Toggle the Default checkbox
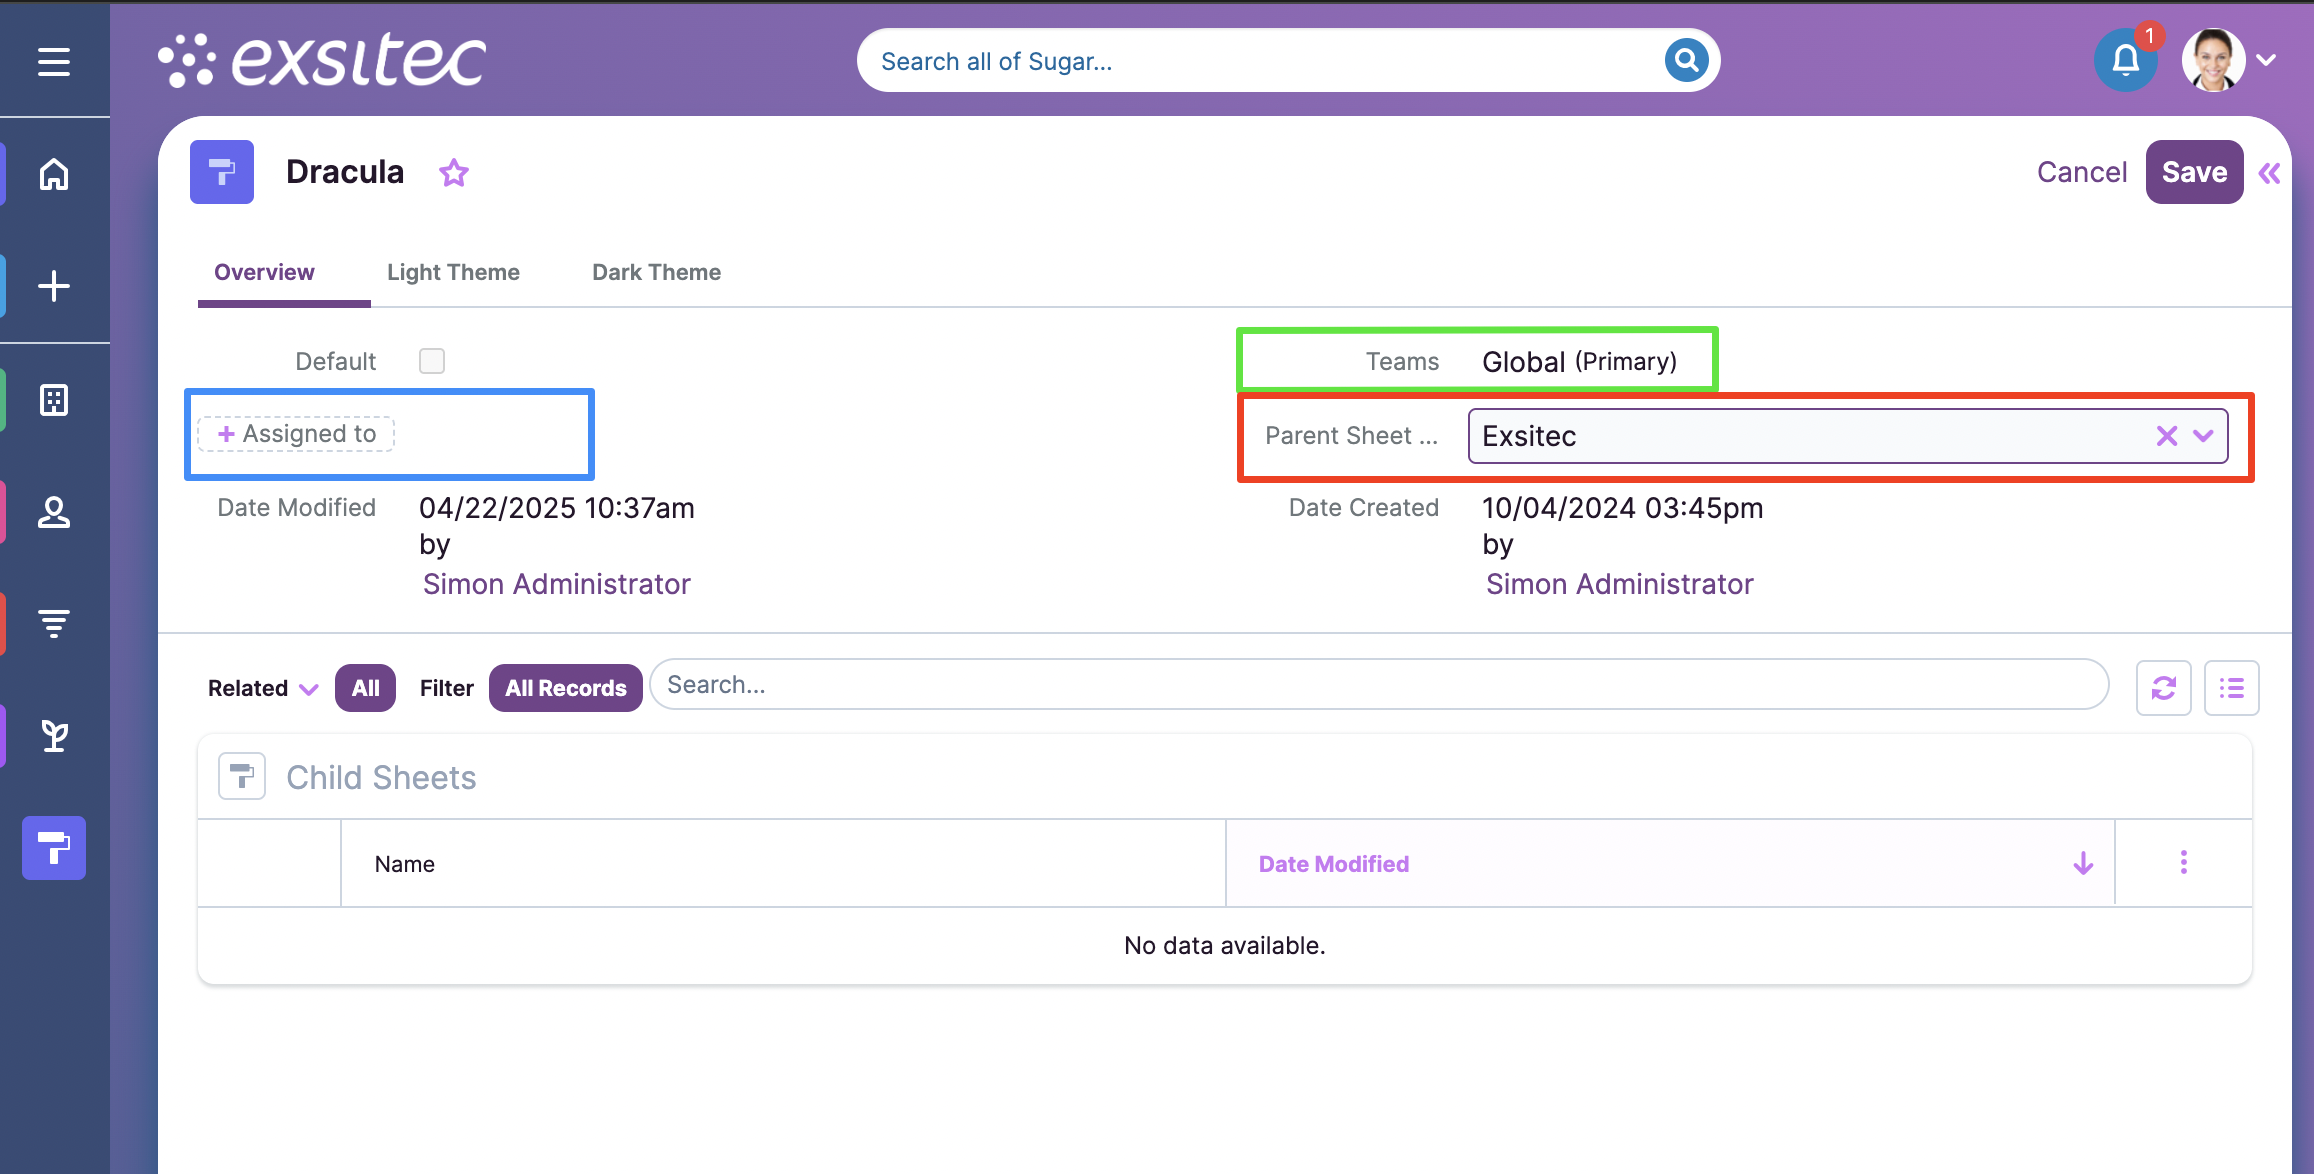 pyautogui.click(x=432, y=361)
